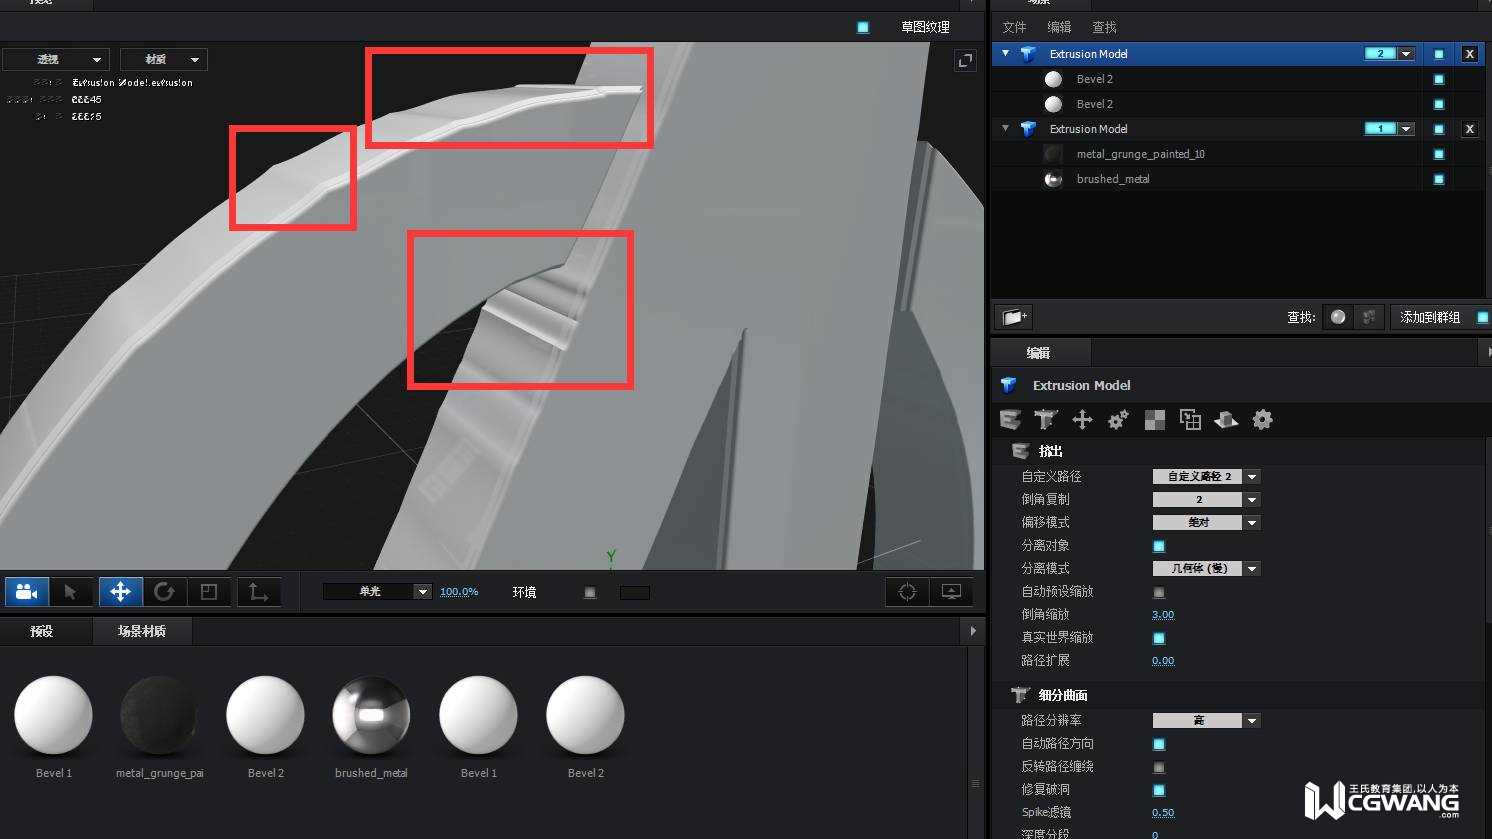
Task: Open the 偏移模式 dropdown
Action: 1206,523
